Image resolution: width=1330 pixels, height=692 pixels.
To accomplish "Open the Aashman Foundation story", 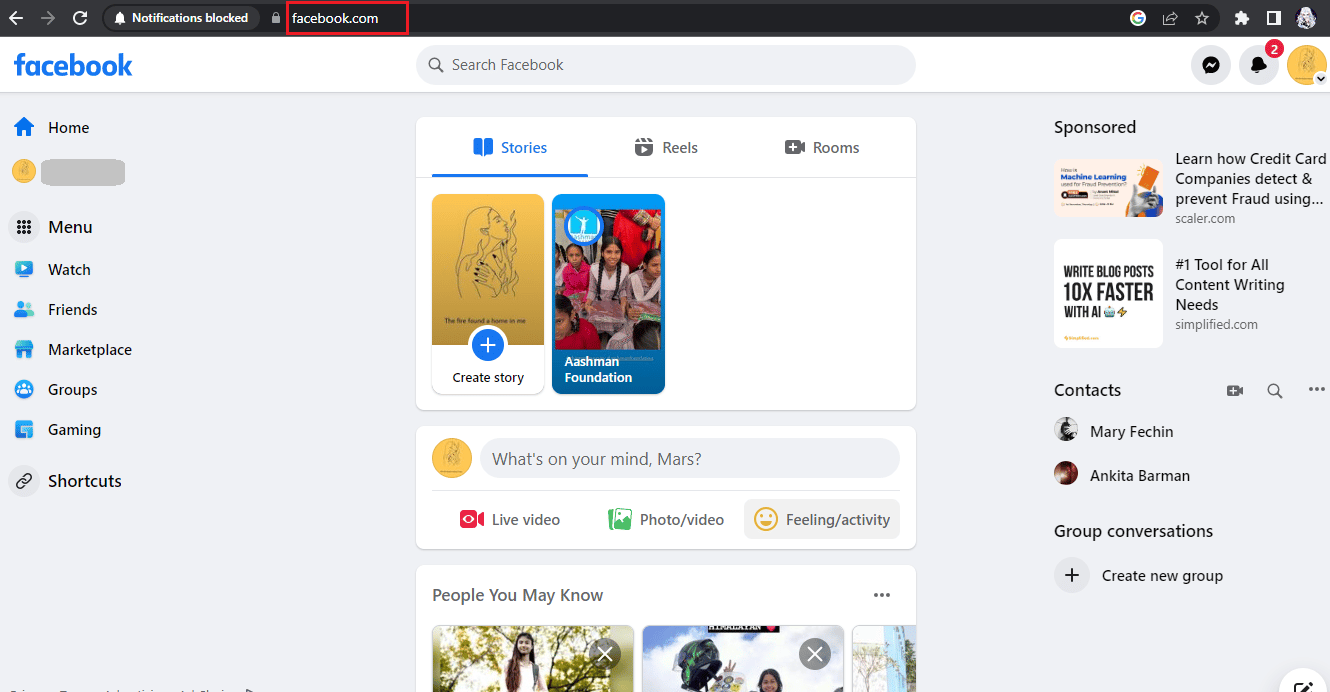I will coord(608,294).
